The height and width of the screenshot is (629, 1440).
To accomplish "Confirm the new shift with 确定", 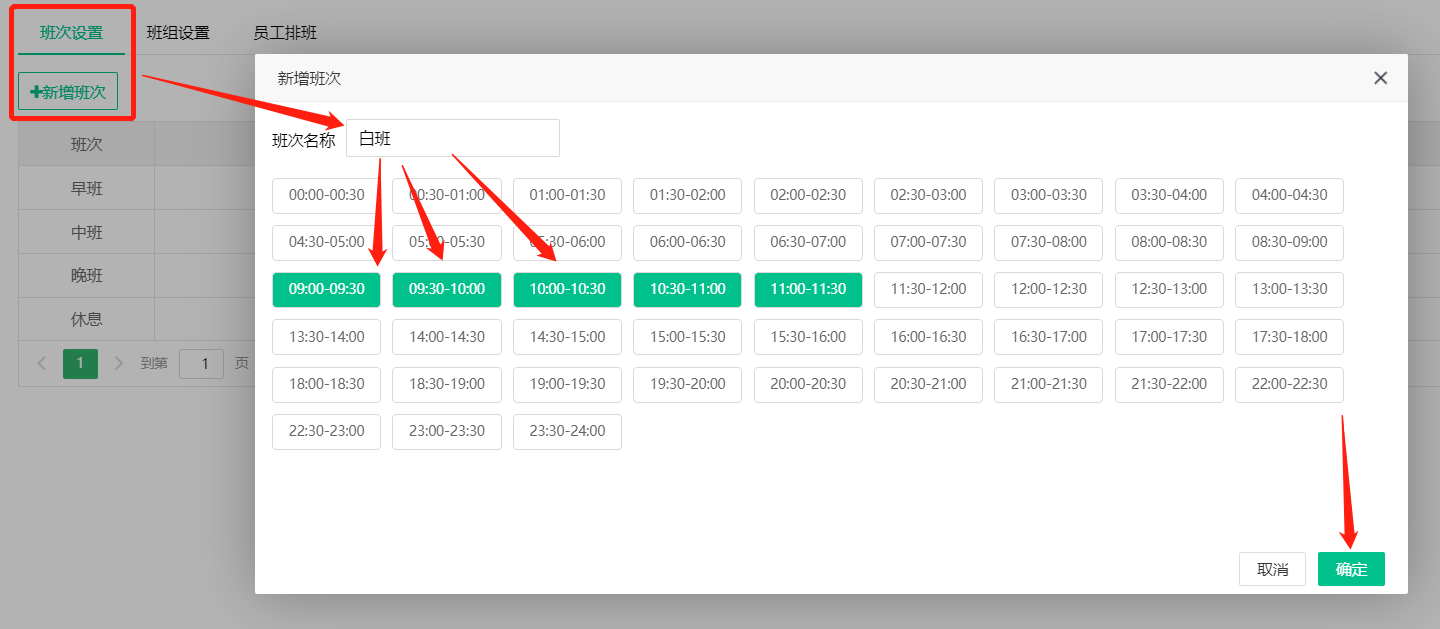I will 1351,569.
